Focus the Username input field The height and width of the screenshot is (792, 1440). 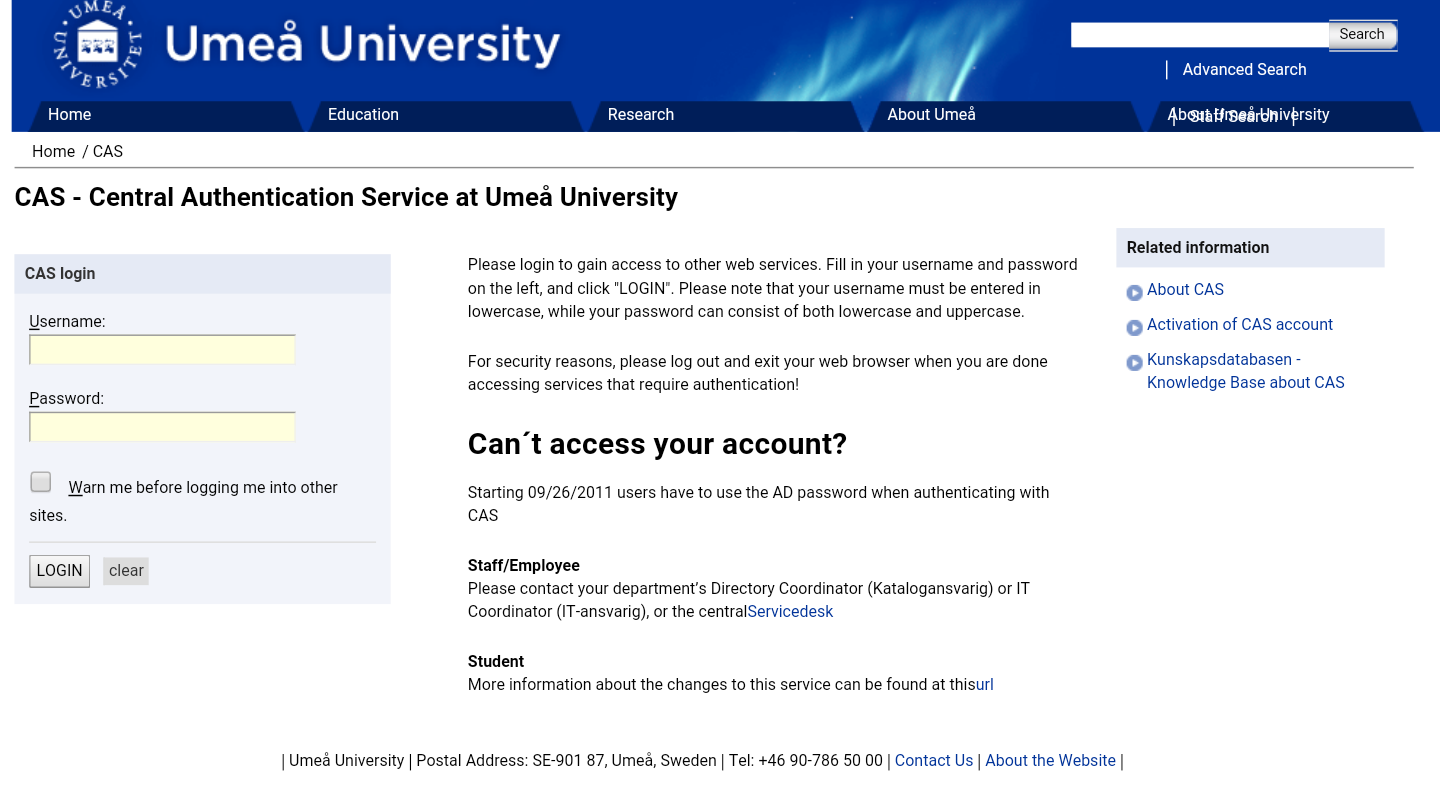pos(162,350)
